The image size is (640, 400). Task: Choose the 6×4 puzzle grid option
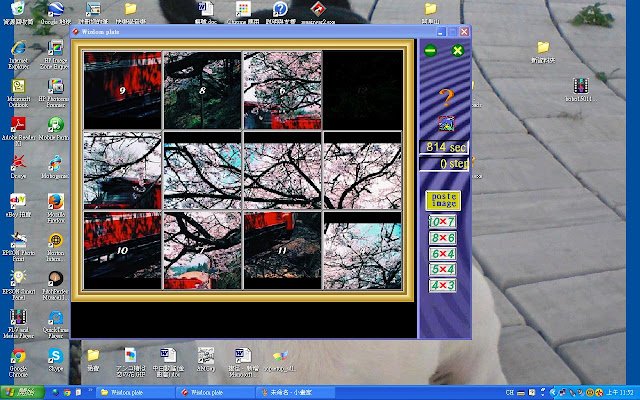pos(442,254)
